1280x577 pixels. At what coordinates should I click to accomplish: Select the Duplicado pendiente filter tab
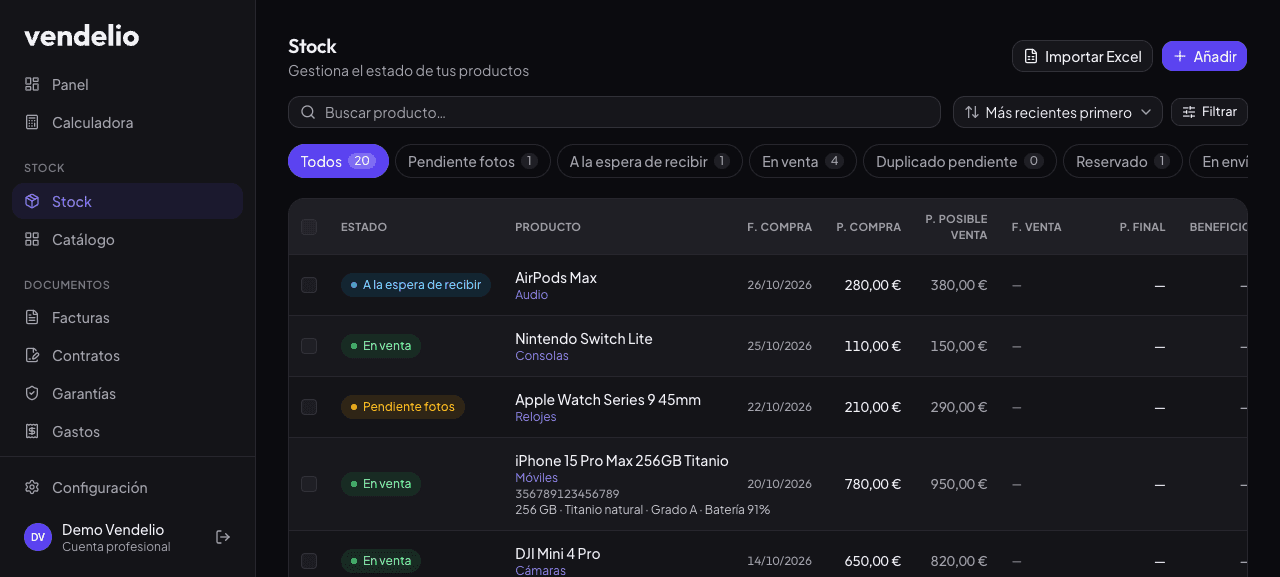(960, 161)
